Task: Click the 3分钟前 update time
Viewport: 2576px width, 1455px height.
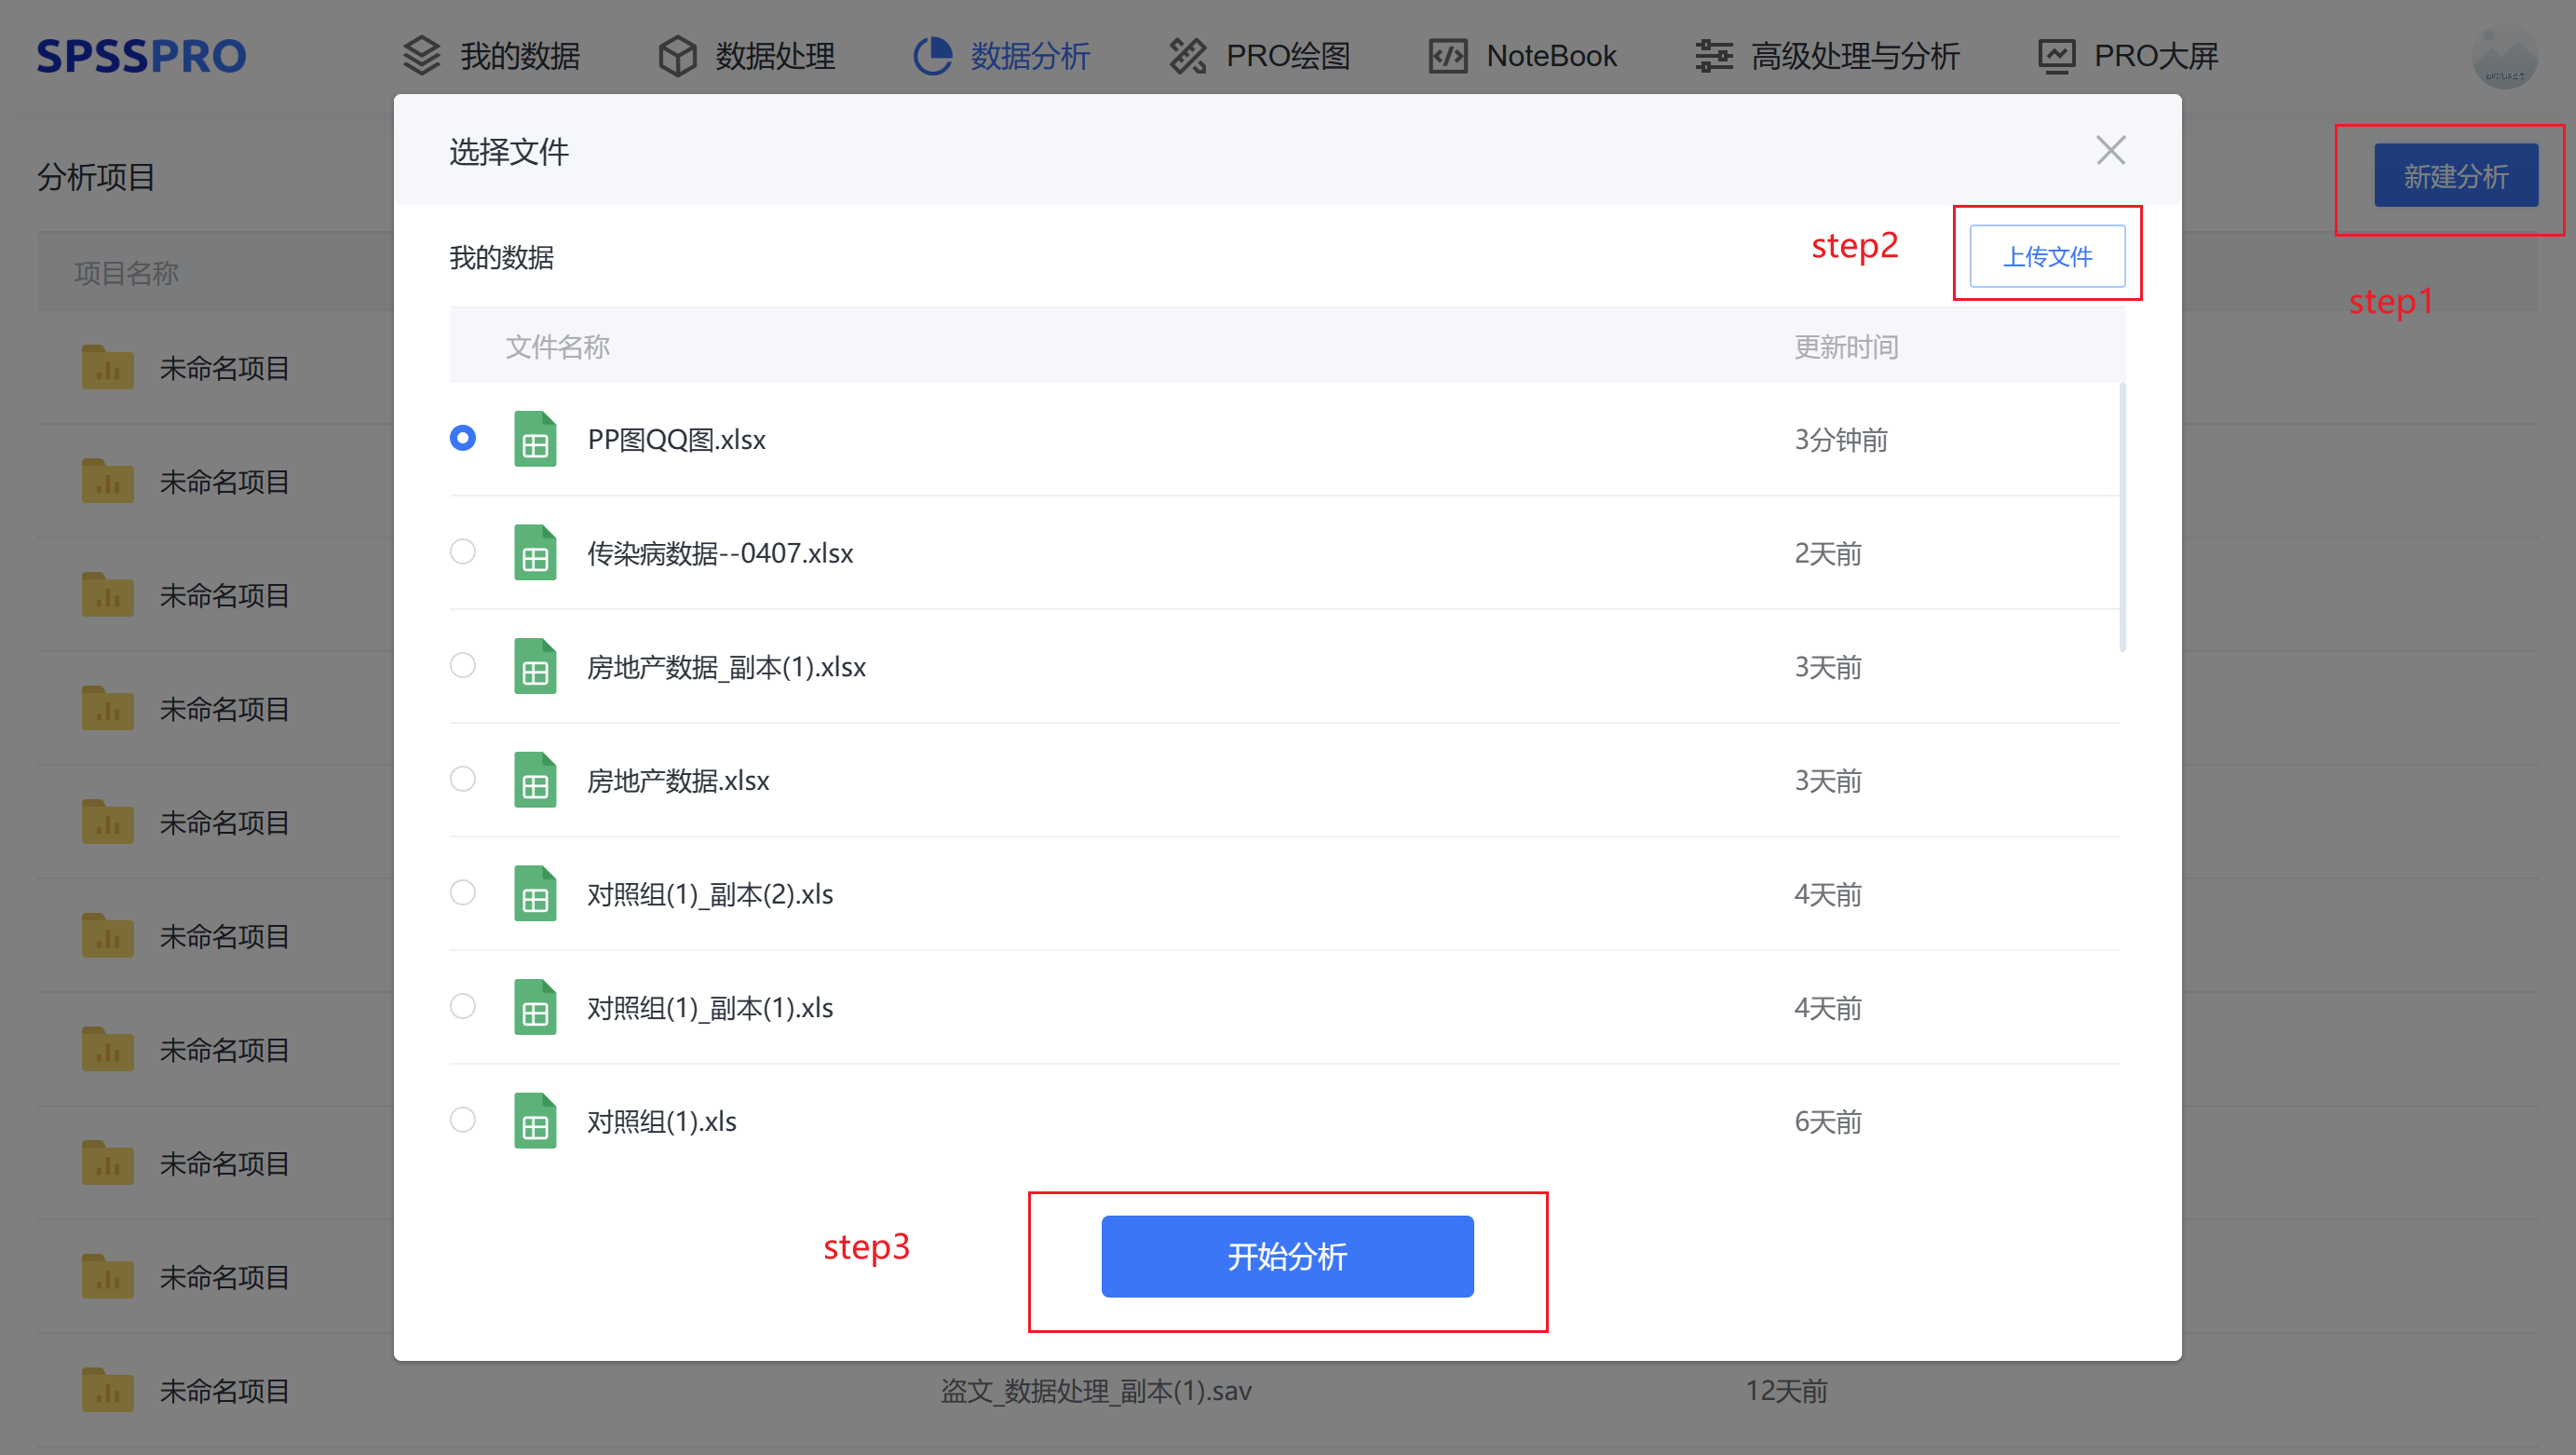Action: [x=1841, y=440]
